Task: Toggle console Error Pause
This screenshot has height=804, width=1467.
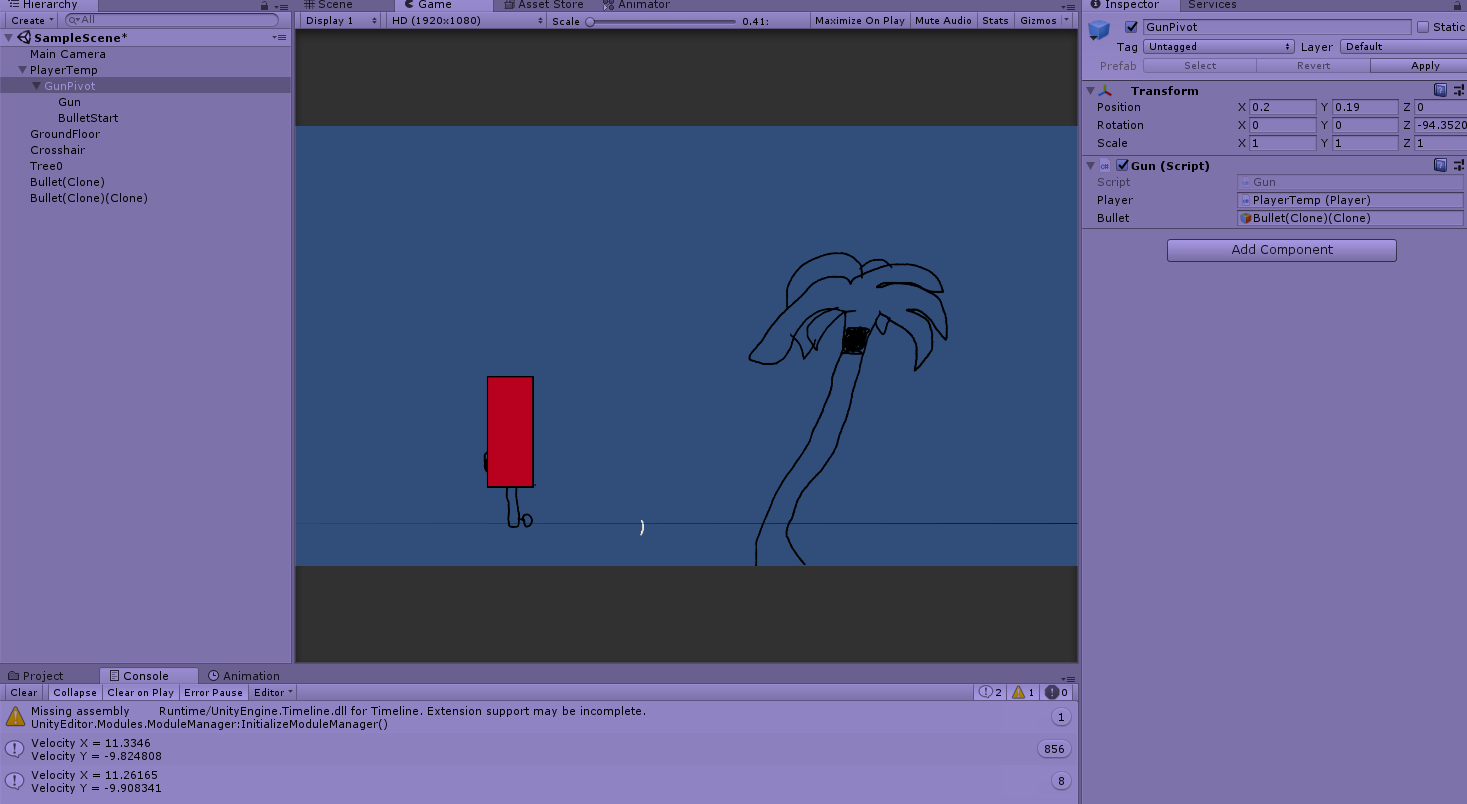Action: point(213,692)
